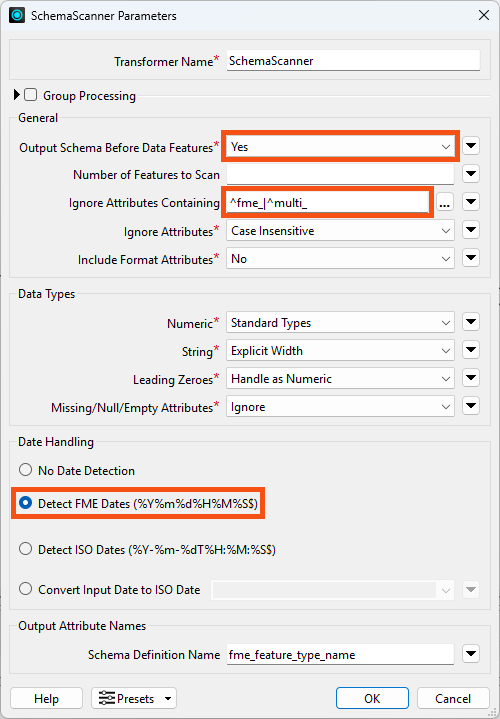Enable the Group Processing checkbox
Image resolution: width=500 pixels, height=719 pixels.
[x=31, y=95]
